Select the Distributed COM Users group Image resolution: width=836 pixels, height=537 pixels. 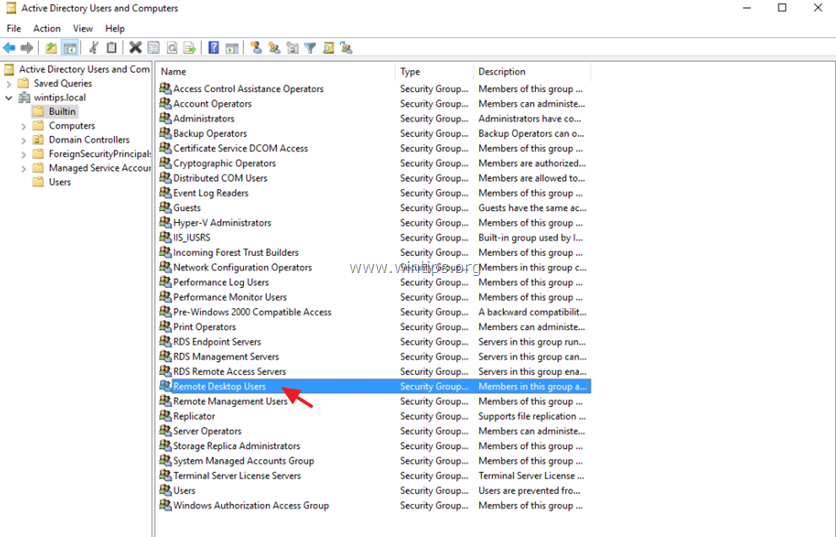(375, 178)
